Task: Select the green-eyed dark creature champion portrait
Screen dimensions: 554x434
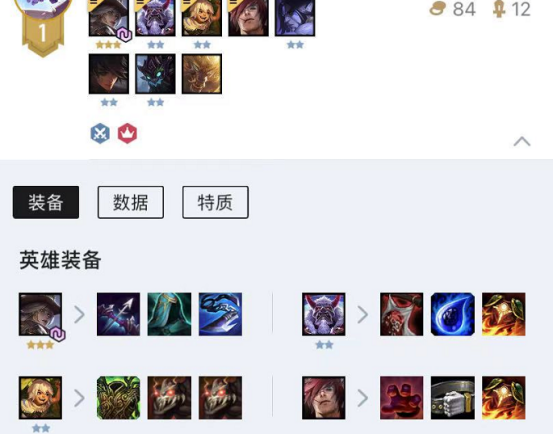Action: click(x=155, y=74)
